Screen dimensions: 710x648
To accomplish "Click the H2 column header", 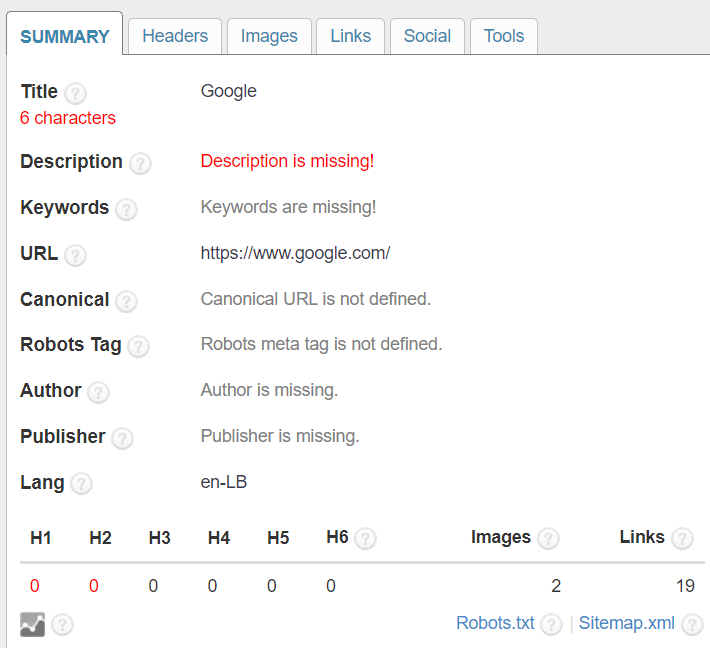I will [100, 538].
